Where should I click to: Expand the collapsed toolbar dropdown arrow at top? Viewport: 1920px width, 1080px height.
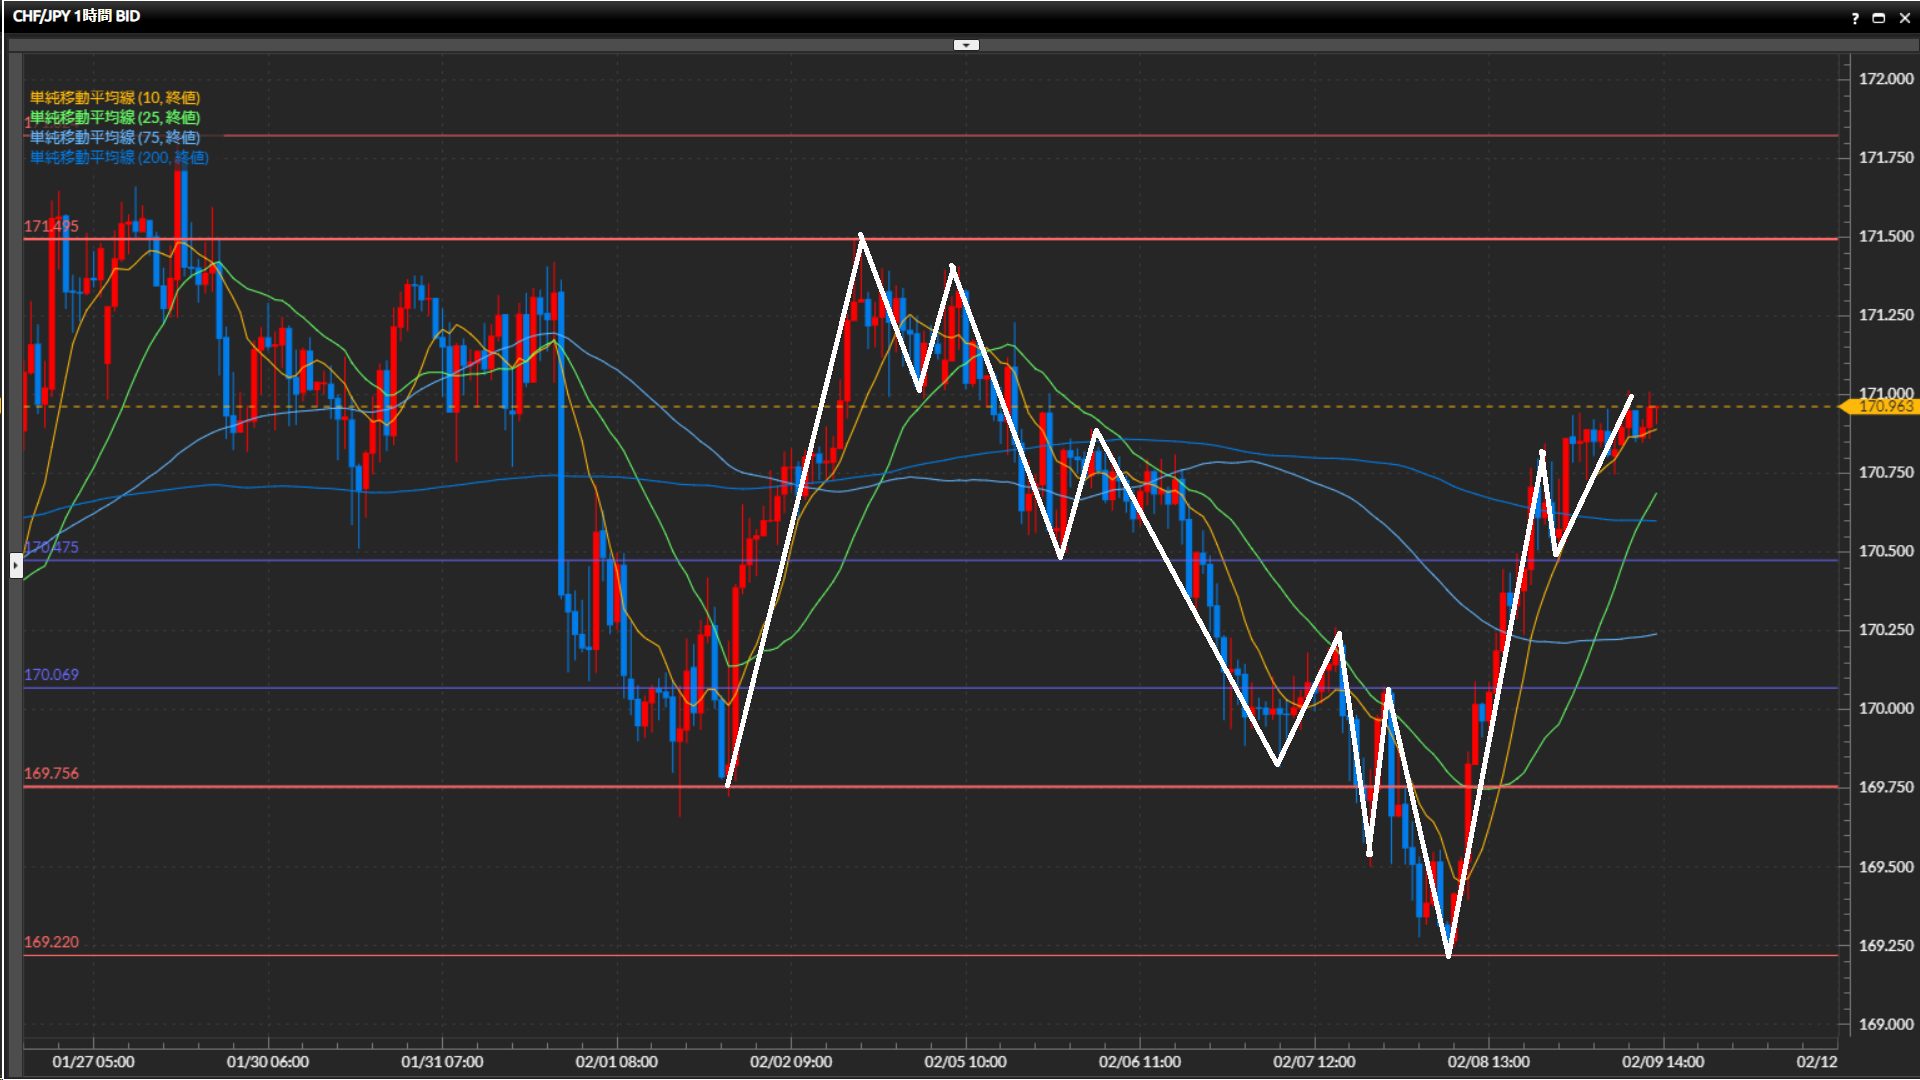tap(966, 45)
